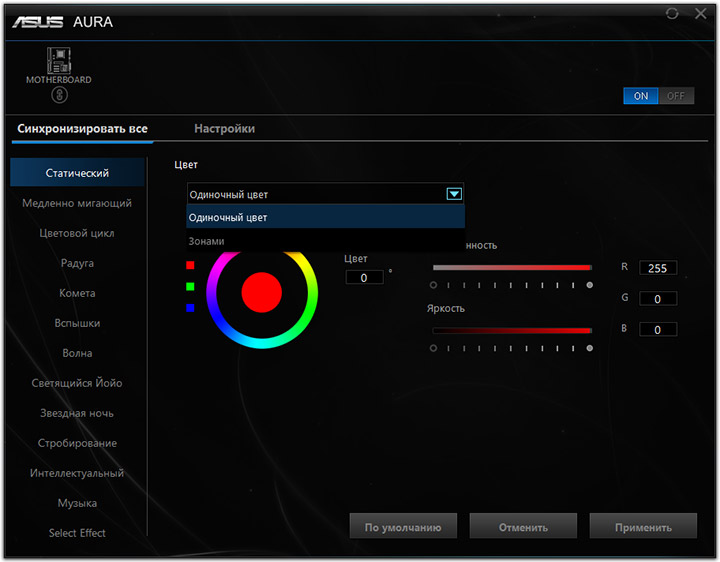Choose the Комета effect

[77, 293]
